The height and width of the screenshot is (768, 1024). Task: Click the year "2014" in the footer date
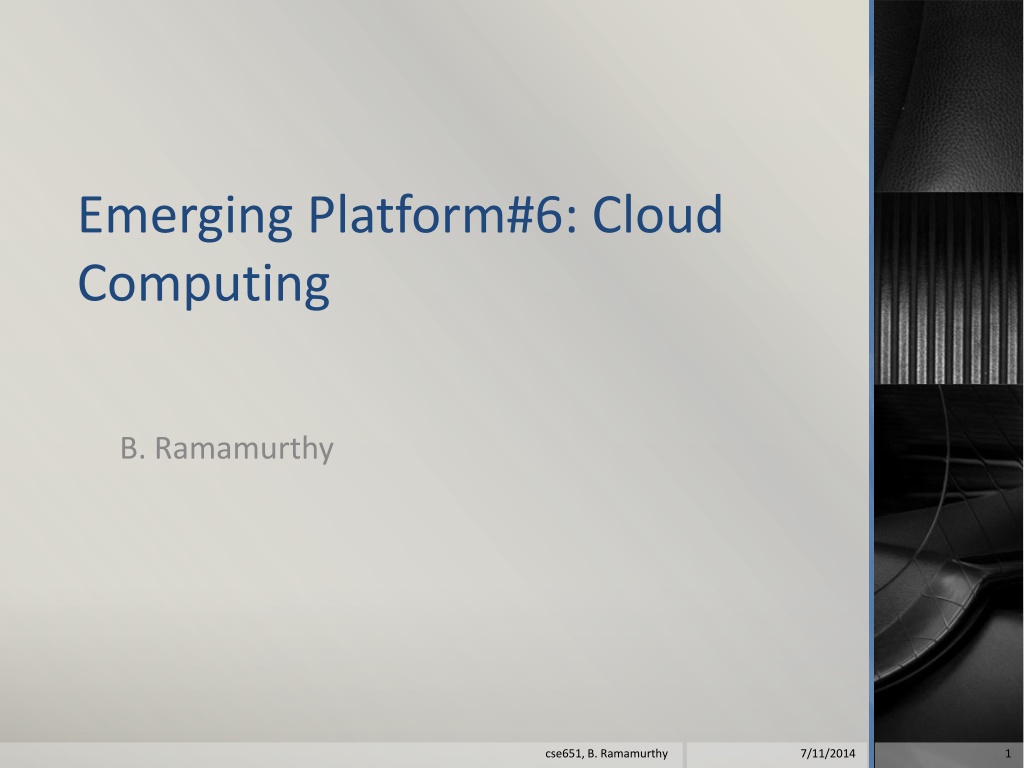coord(842,754)
